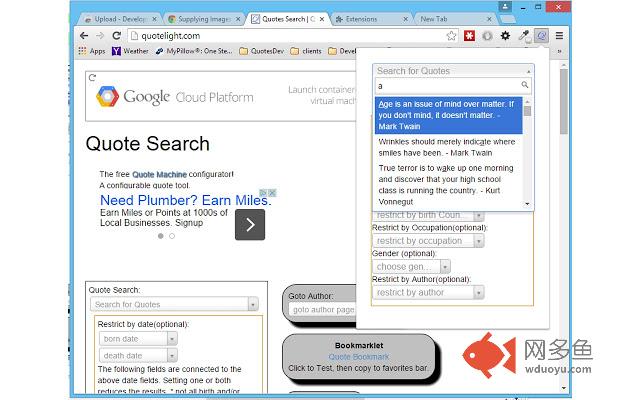The image size is (640, 400).
Task: Select the first ad carousel dot
Action: (x=161, y=236)
